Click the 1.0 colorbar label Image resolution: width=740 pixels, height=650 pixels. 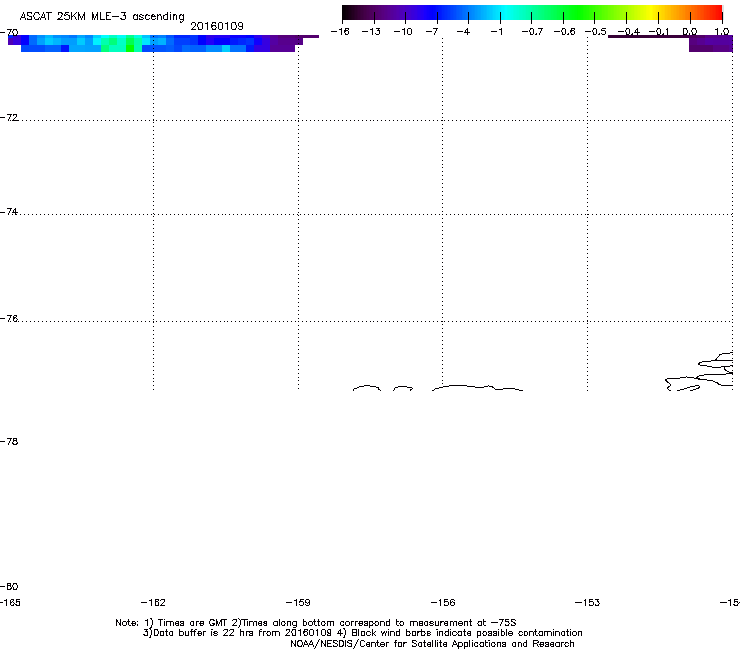point(722,32)
